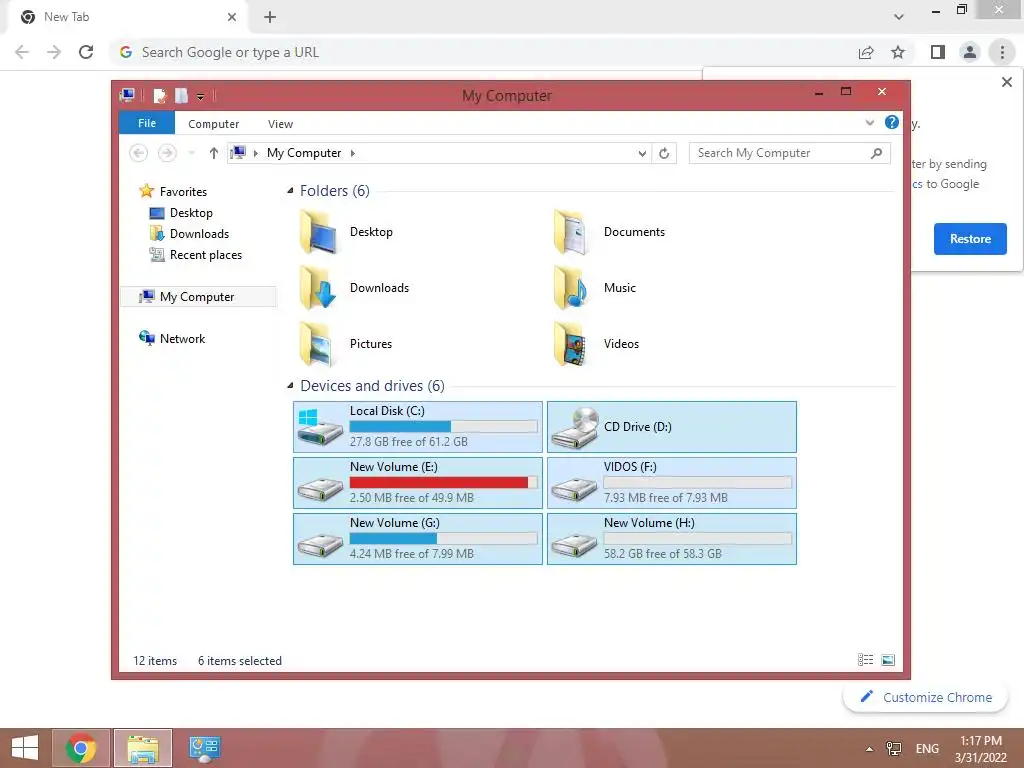Click the Chrome URL search box
The width and height of the screenshot is (1024, 768).
483,52
